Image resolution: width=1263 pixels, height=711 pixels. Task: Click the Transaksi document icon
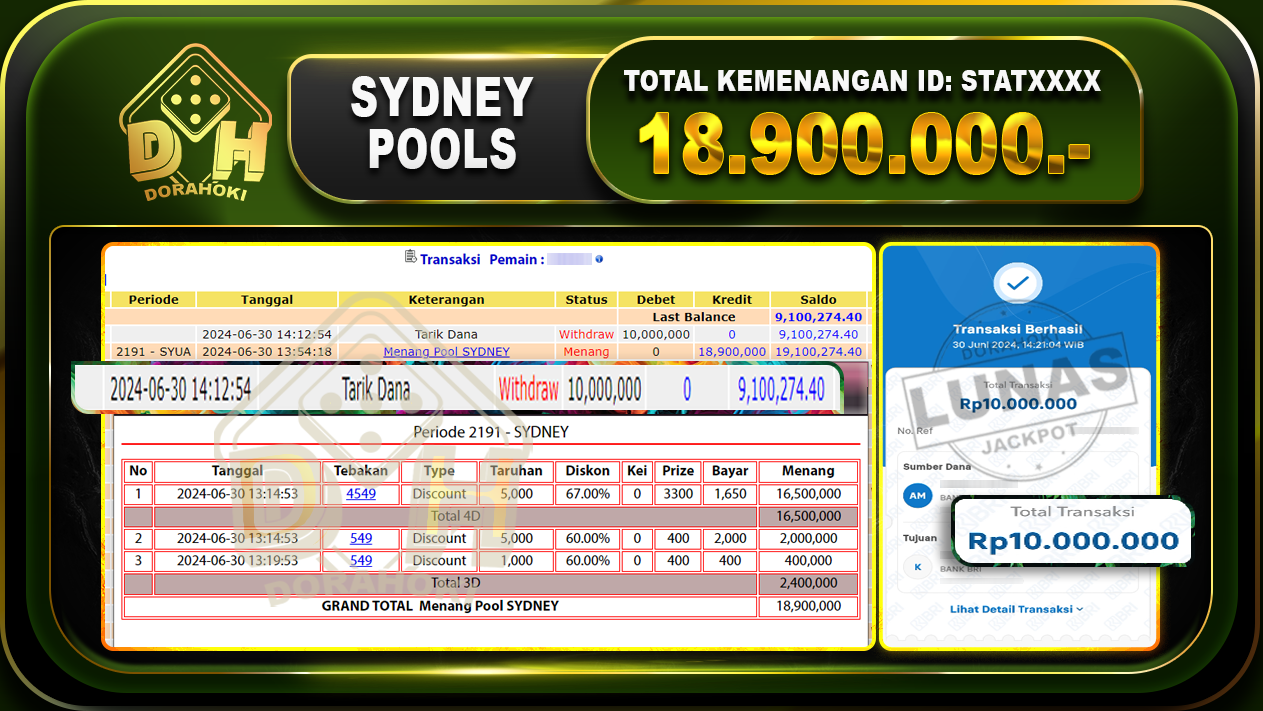click(x=409, y=258)
